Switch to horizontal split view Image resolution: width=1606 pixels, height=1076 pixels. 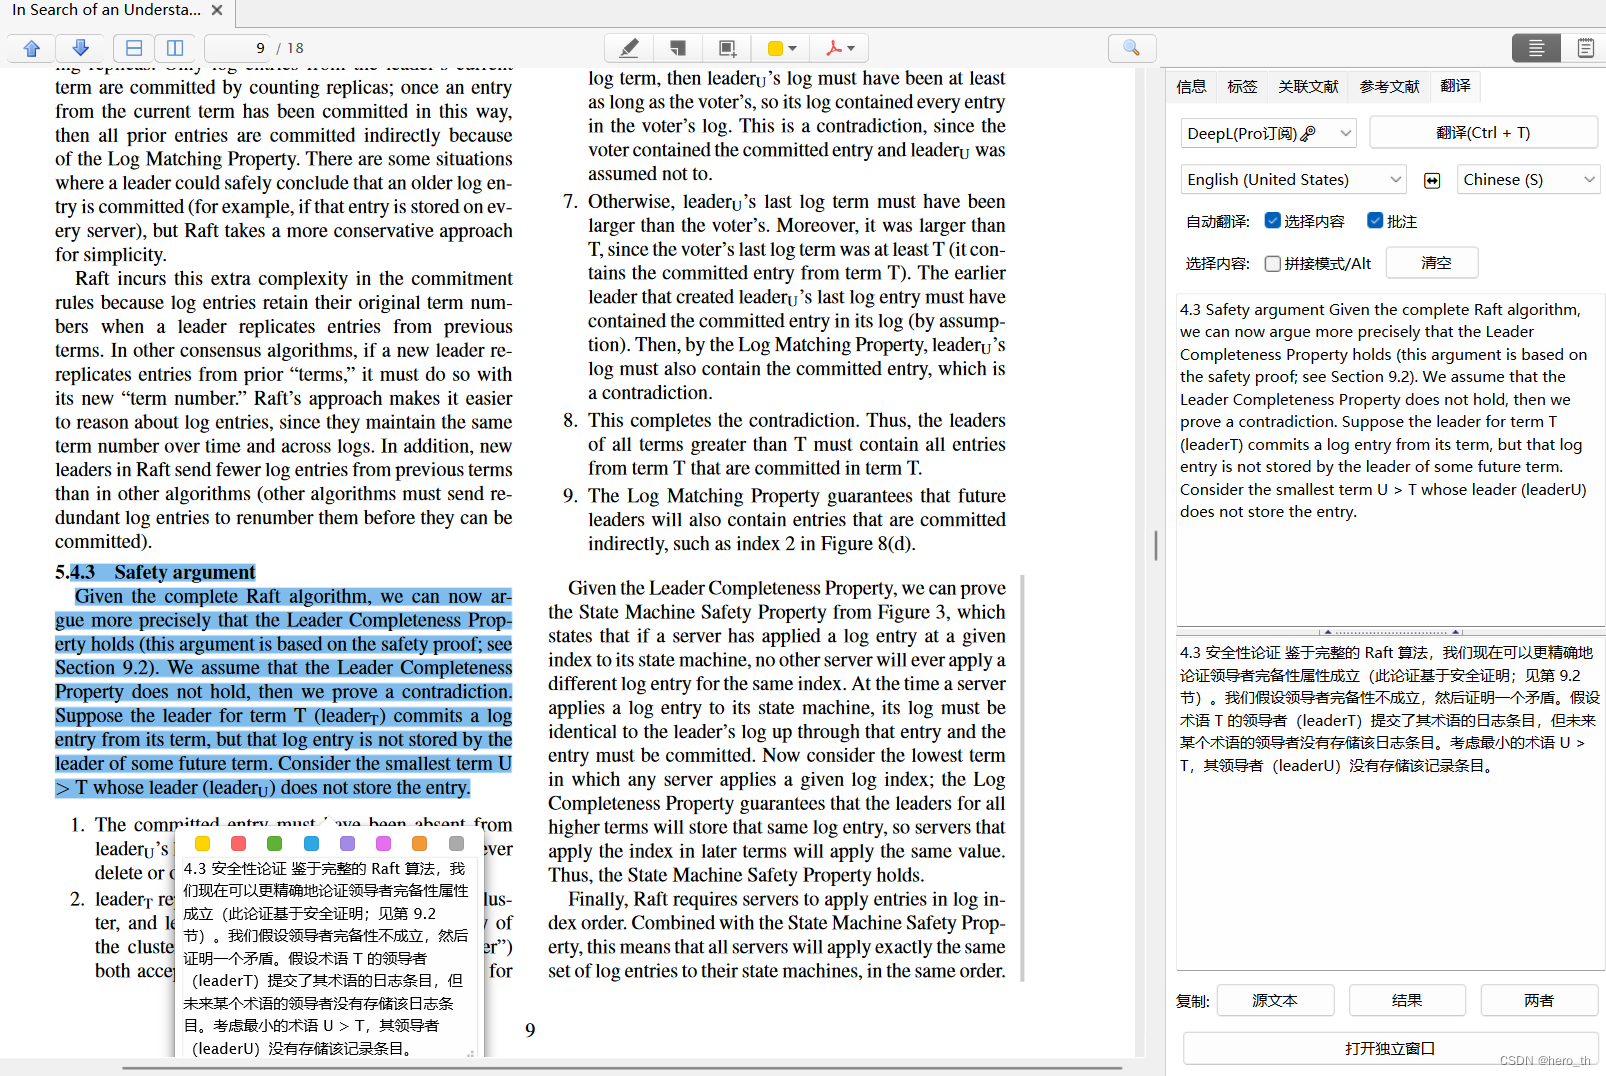pos(133,48)
